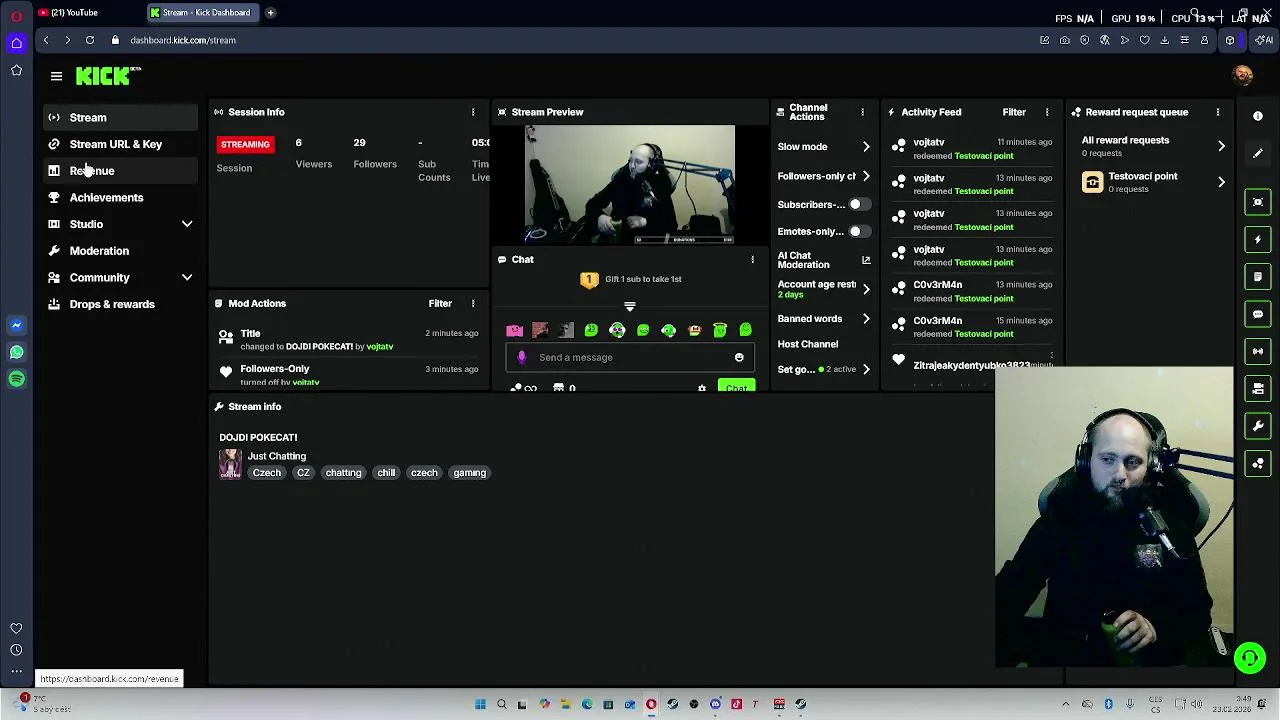
Task: Select the chatting tag
Action: pyautogui.click(x=343, y=473)
